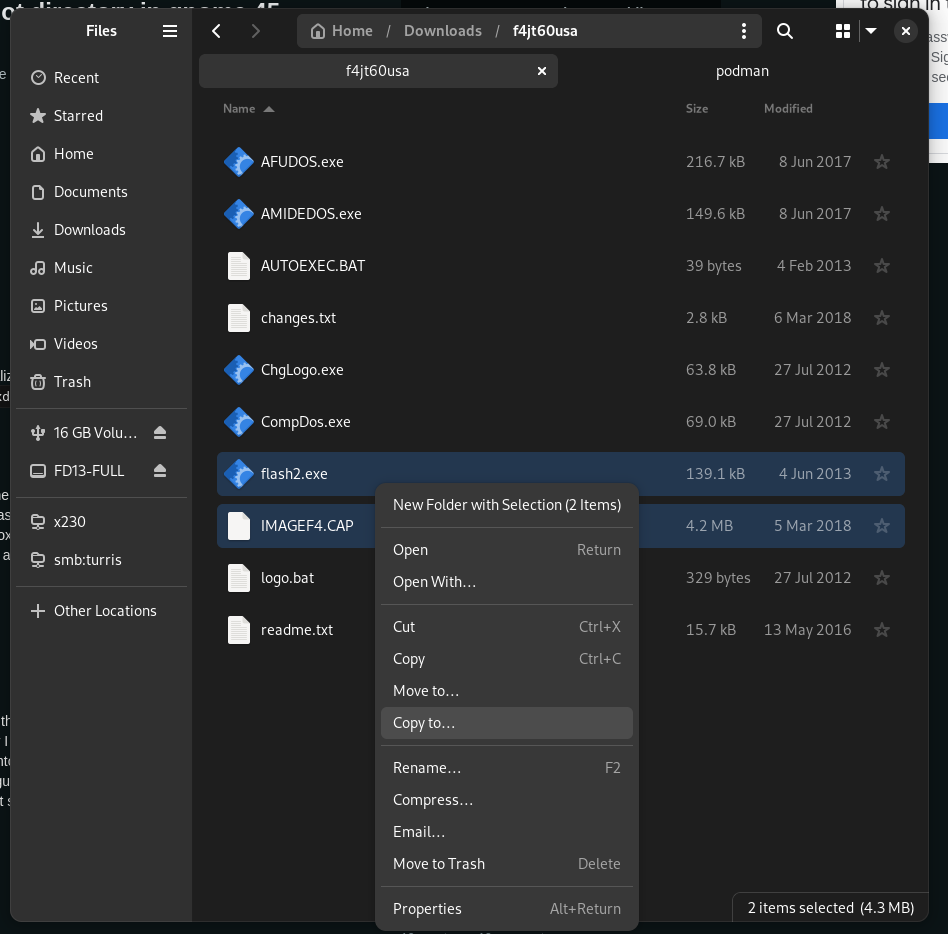Choose Cut from context menu
This screenshot has width=948, height=934.
[507, 627]
